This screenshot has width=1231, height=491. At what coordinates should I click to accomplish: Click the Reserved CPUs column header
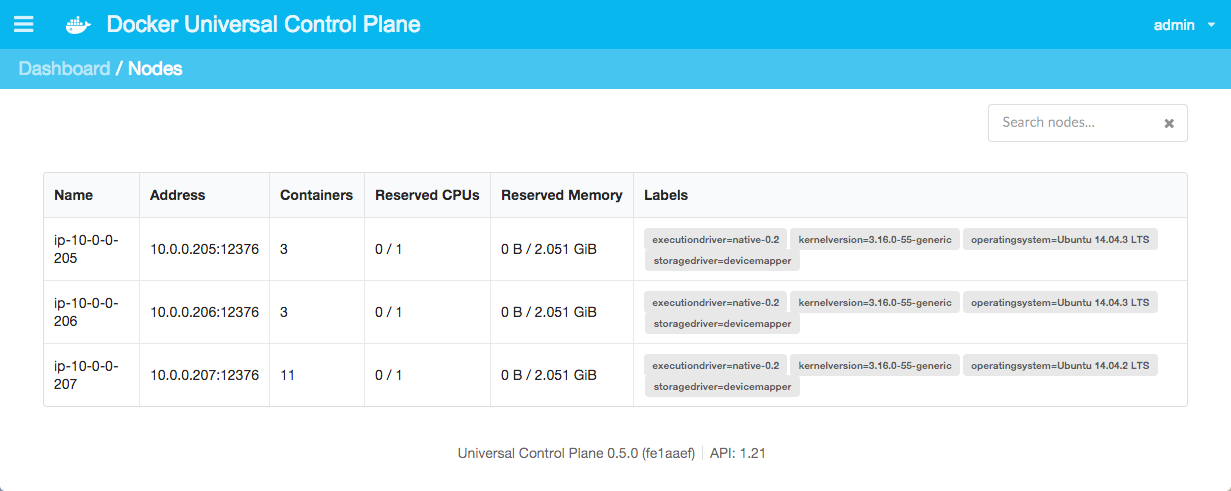(427, 195)
